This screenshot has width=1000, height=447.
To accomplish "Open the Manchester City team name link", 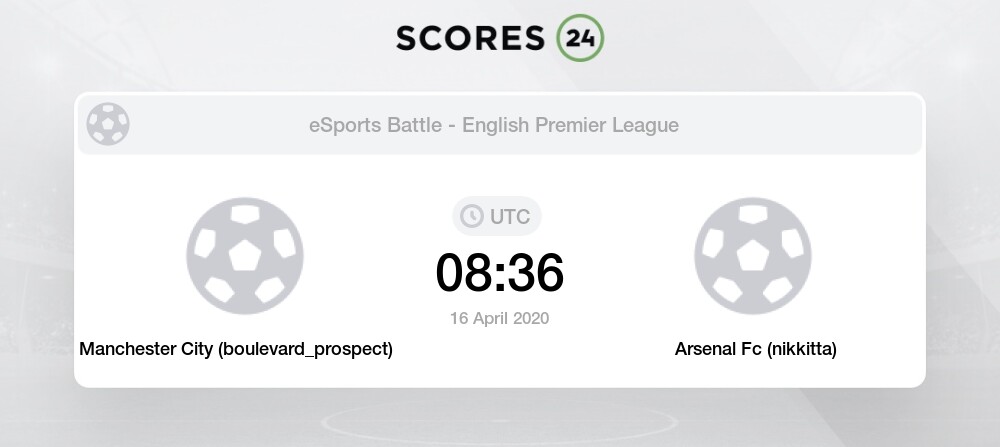I will click(x=146, y=349).
